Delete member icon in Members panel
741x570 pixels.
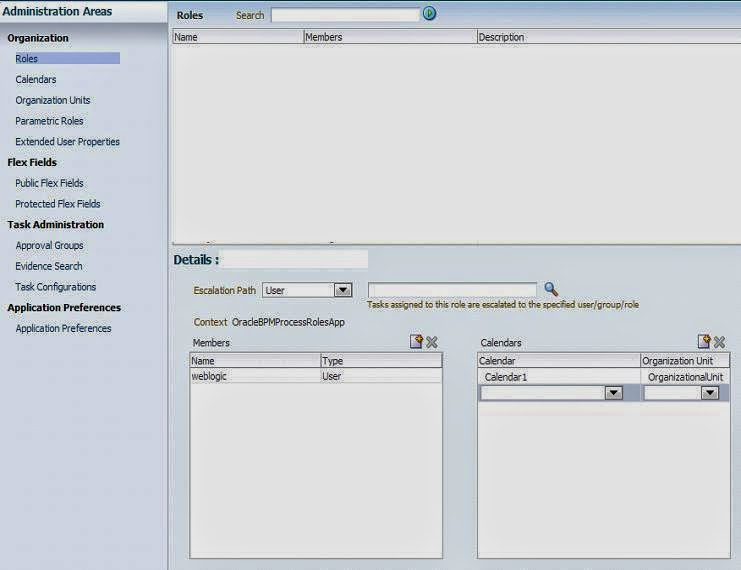pyautogui.click(x=431, y=342)
